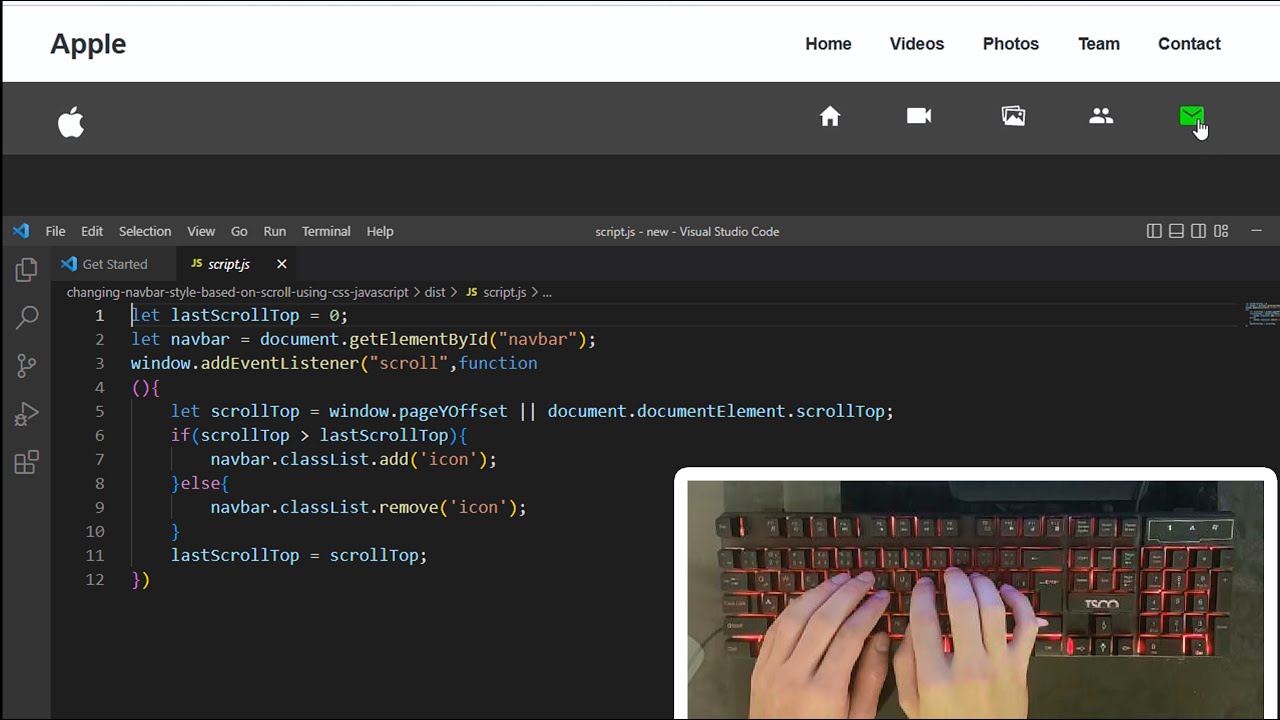Screen dimensions: 1280x720
Task: Click line number 6 in gutter
Action: click(99, 435)
